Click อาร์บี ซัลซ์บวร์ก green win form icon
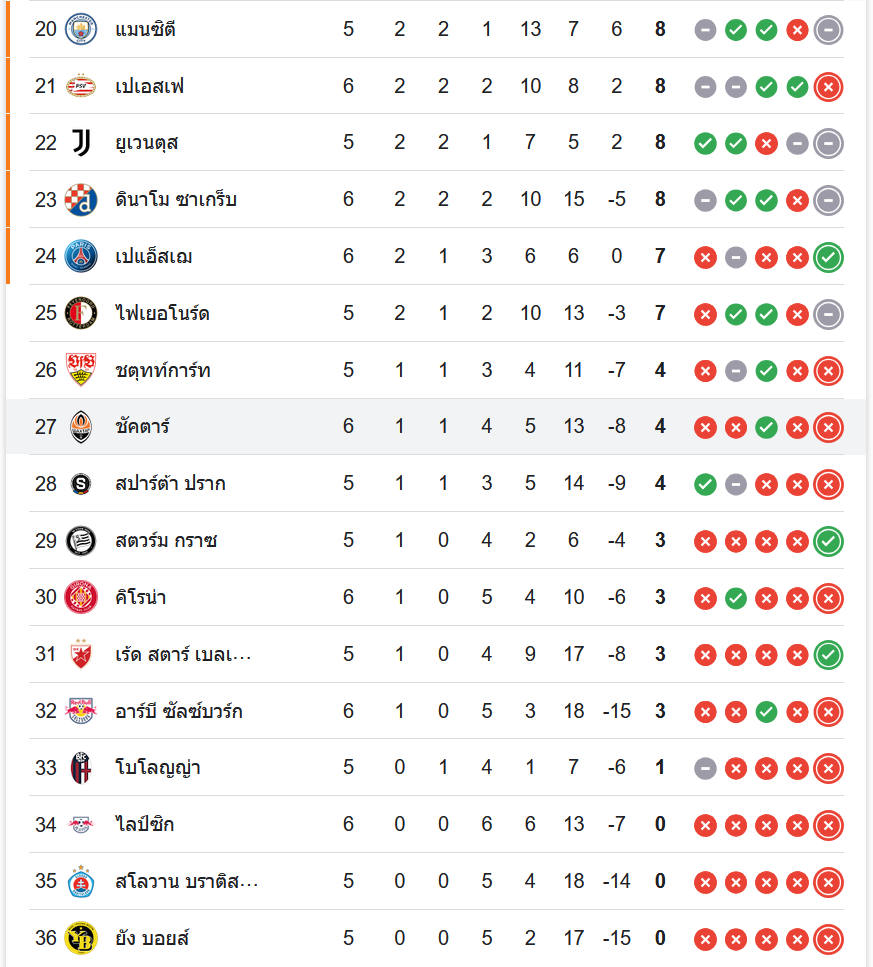This screenshot has height=967, width=873. pyautogui.click(x=766, y=711)
